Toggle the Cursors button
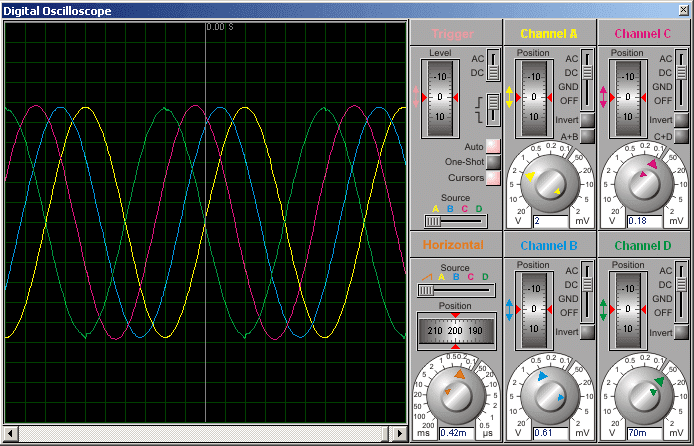The width and height of the screenshot is (694, 446). [493, 178]
